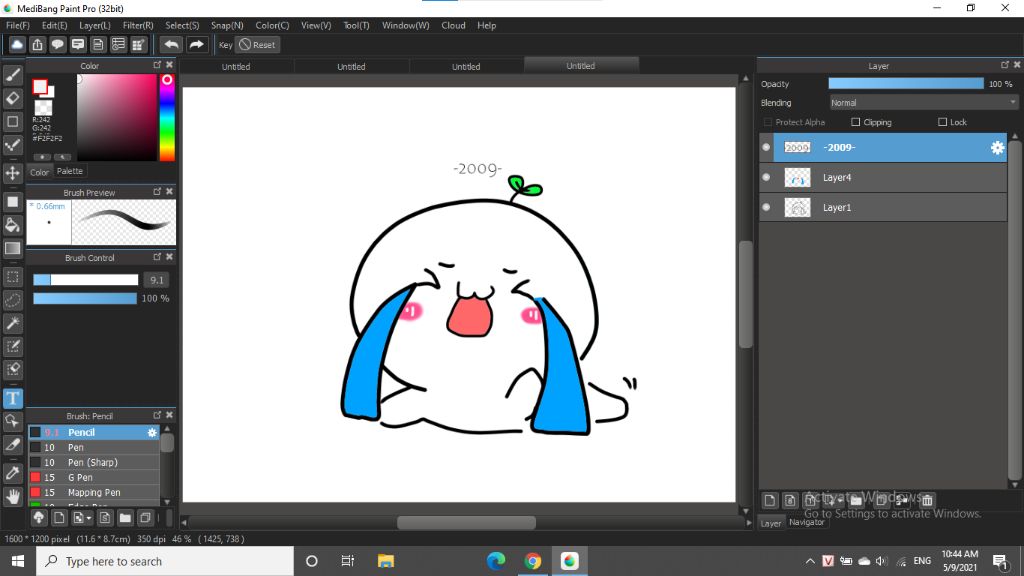
Task: Open the Filter menu
Action: tap(138, 25)
